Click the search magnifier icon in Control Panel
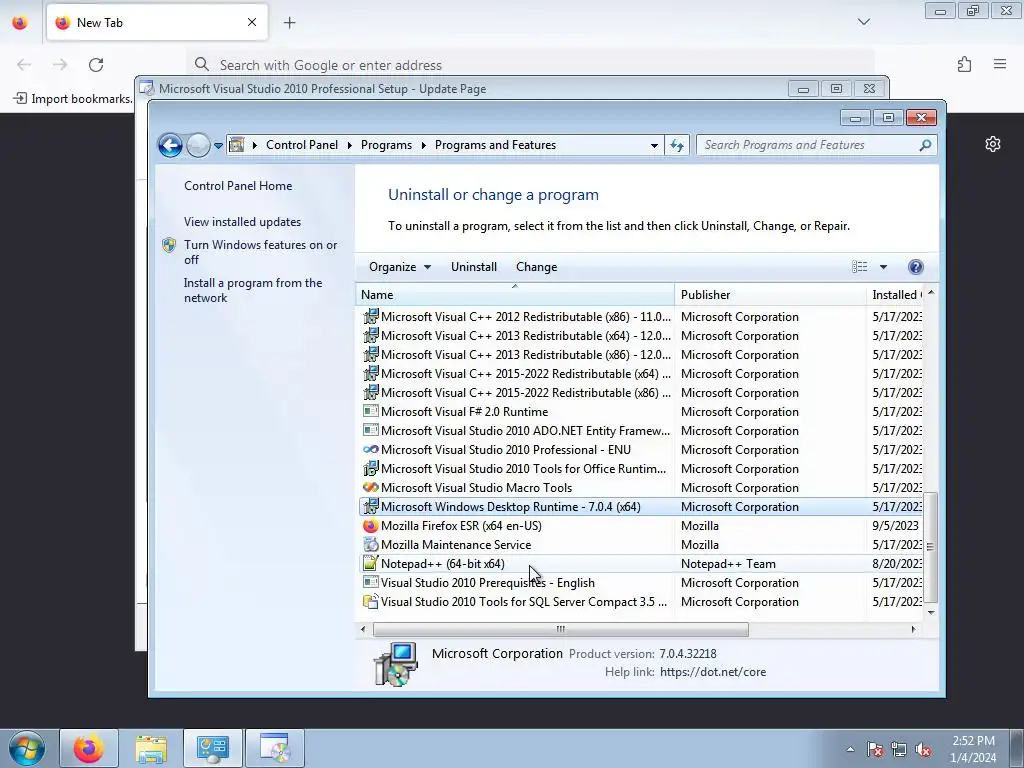The image size is (1024, 768). coord(925,145)
